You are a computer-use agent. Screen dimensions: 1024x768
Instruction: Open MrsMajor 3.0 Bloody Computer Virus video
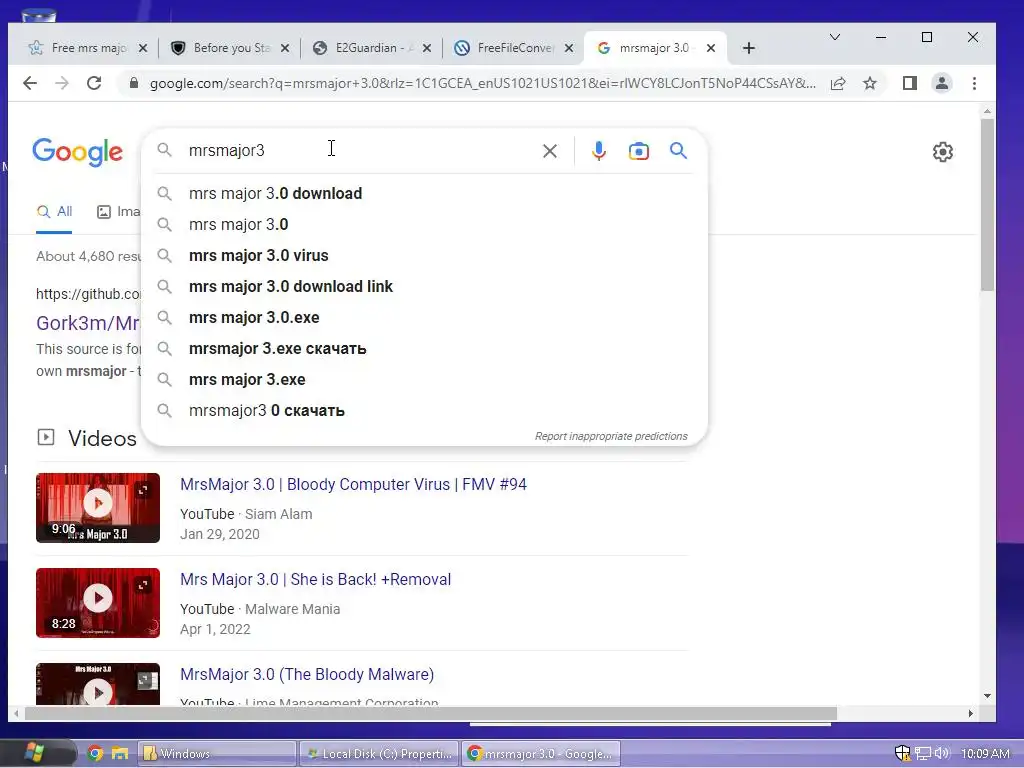[x=353, y=485]
